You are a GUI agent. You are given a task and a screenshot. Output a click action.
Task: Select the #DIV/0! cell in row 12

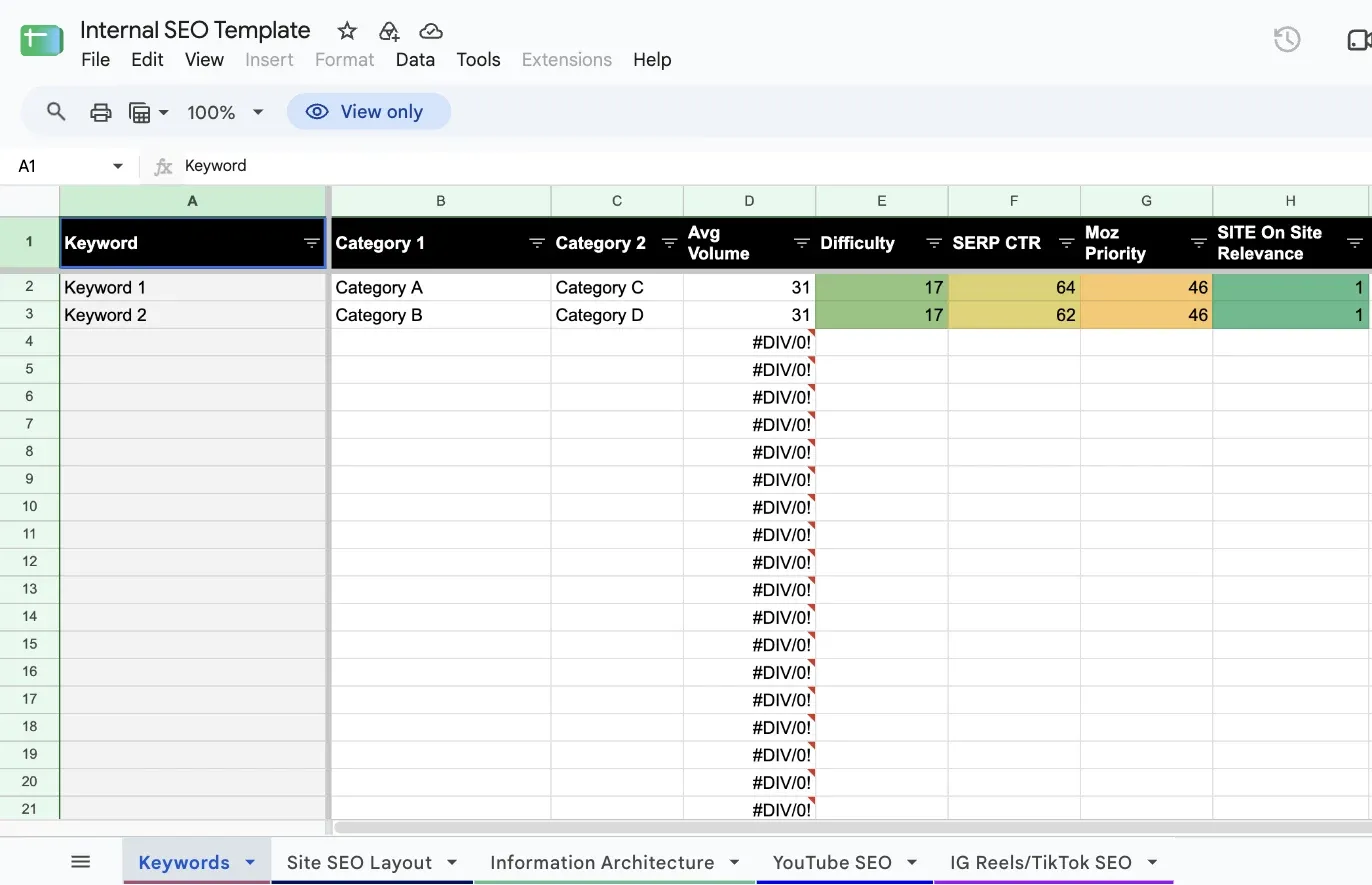749,562
